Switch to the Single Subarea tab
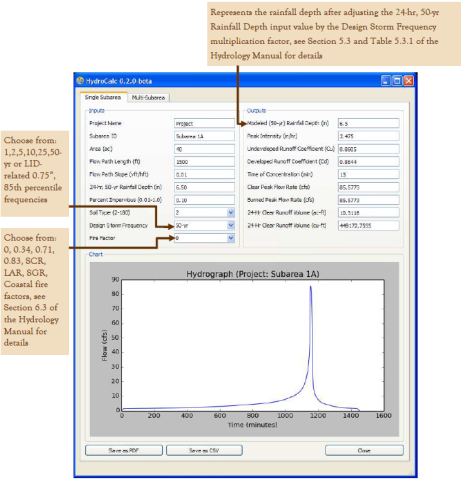 (103, 97)
